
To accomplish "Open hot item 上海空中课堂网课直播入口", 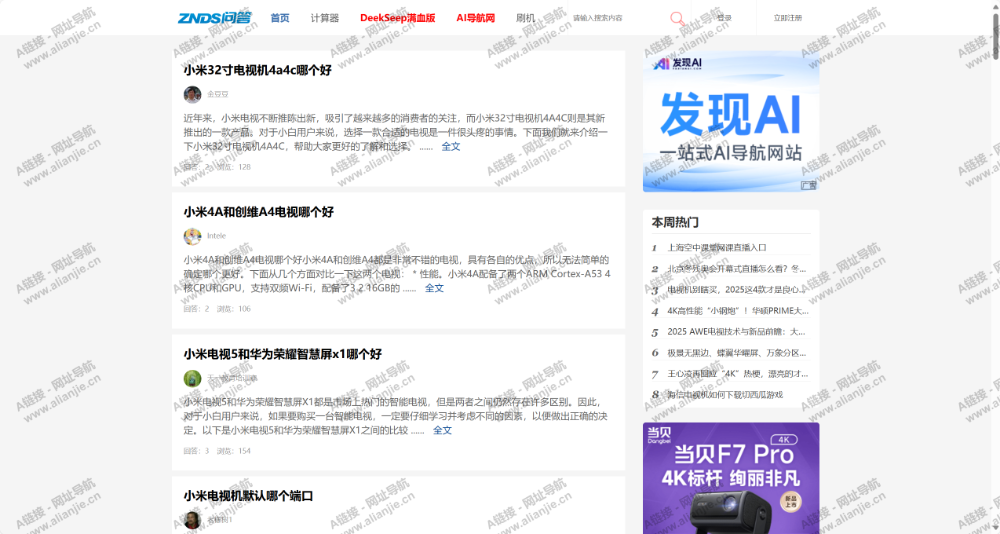I will click(717, 248).
